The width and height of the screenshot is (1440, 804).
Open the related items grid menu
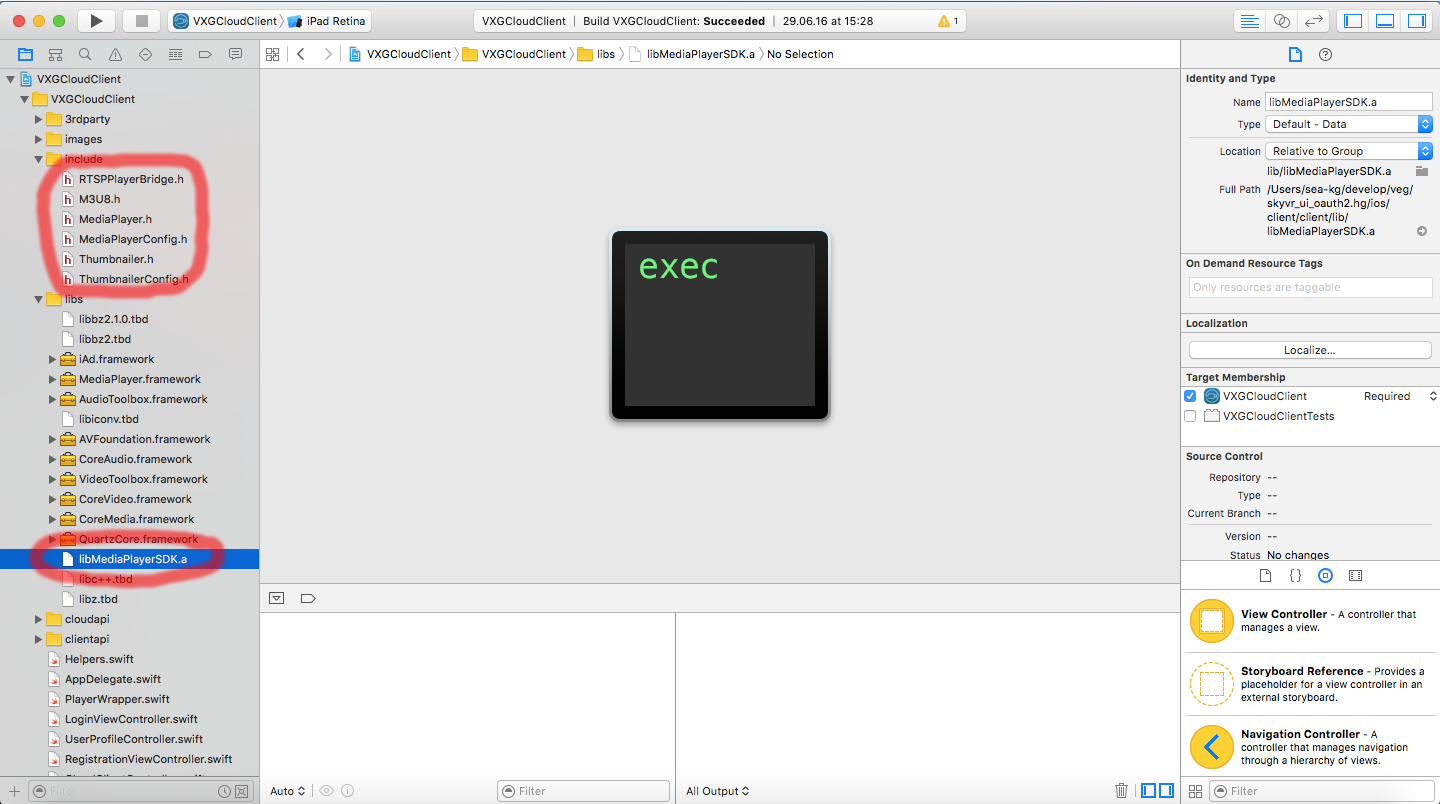point(272,54)
